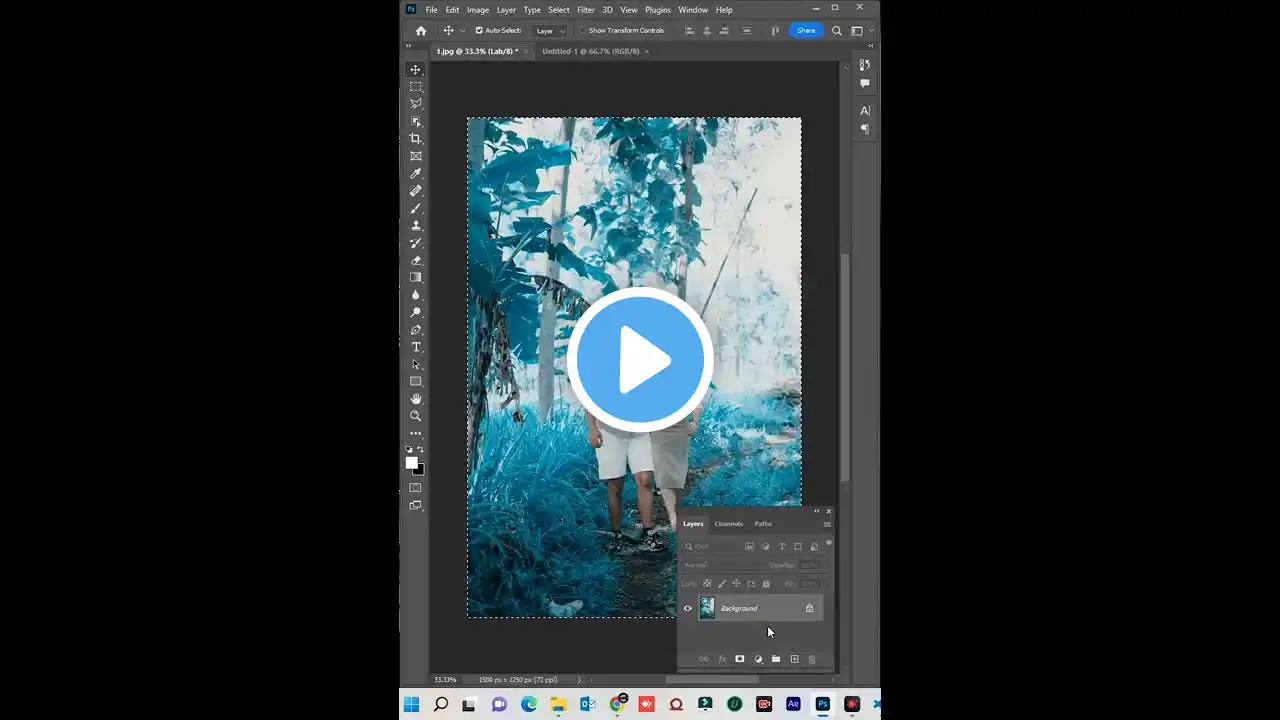Open the Layers panel options menu
This screenshot has width=1280, height=720.
click(x=826, y=524)
